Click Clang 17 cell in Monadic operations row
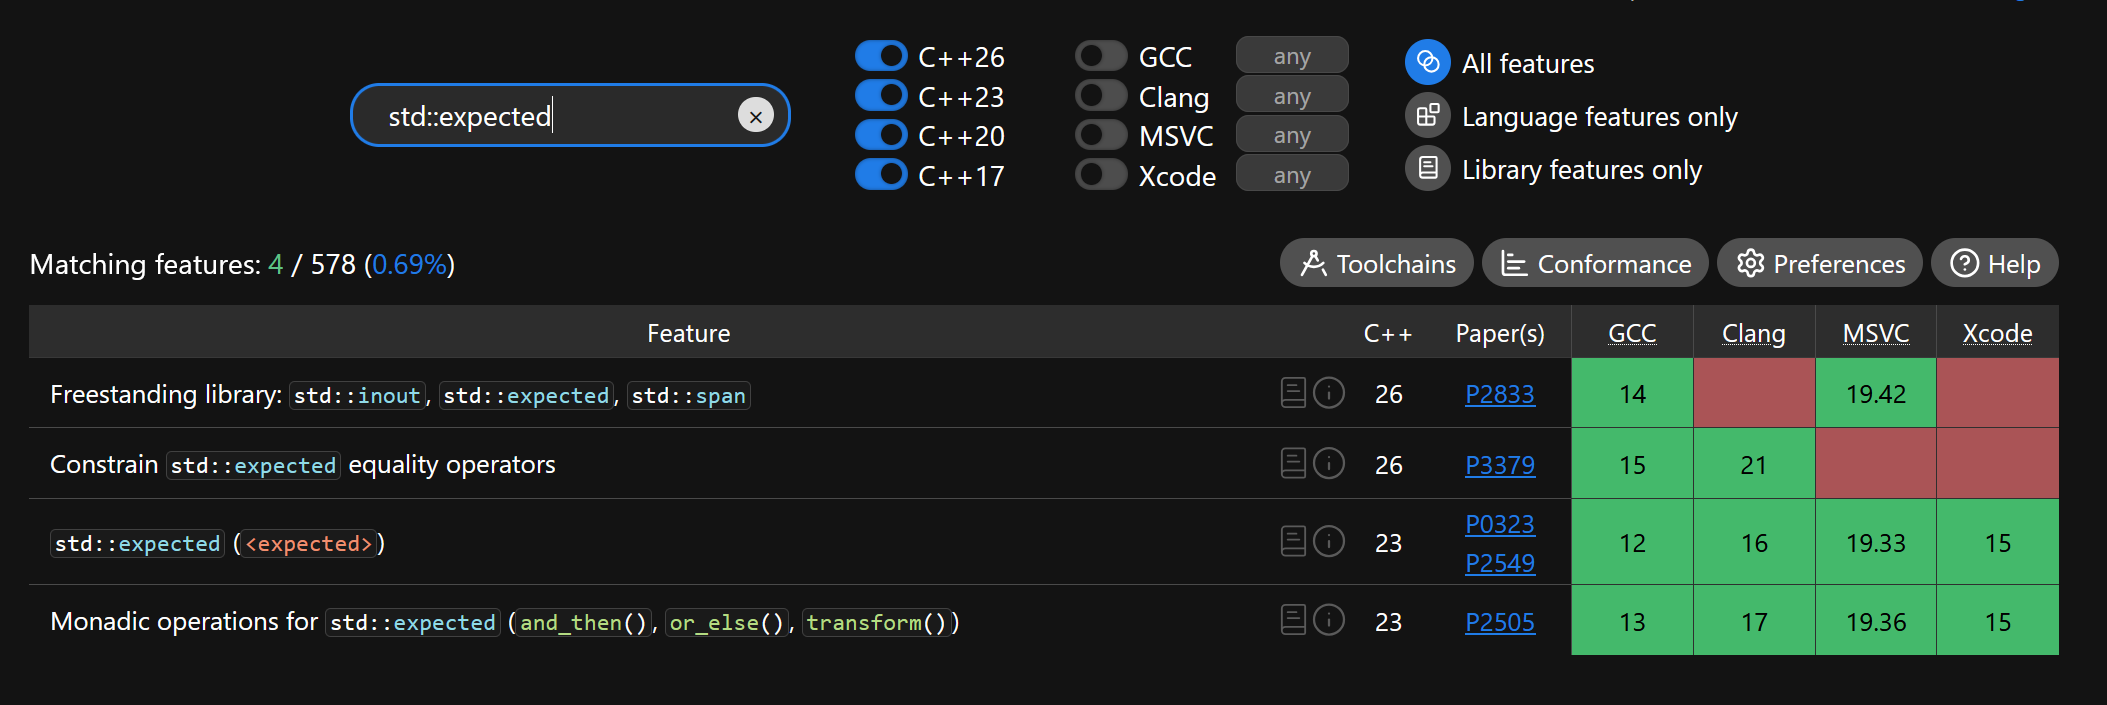Image resolution: width=2107 pixels, height=705 pixels. 1754,621
